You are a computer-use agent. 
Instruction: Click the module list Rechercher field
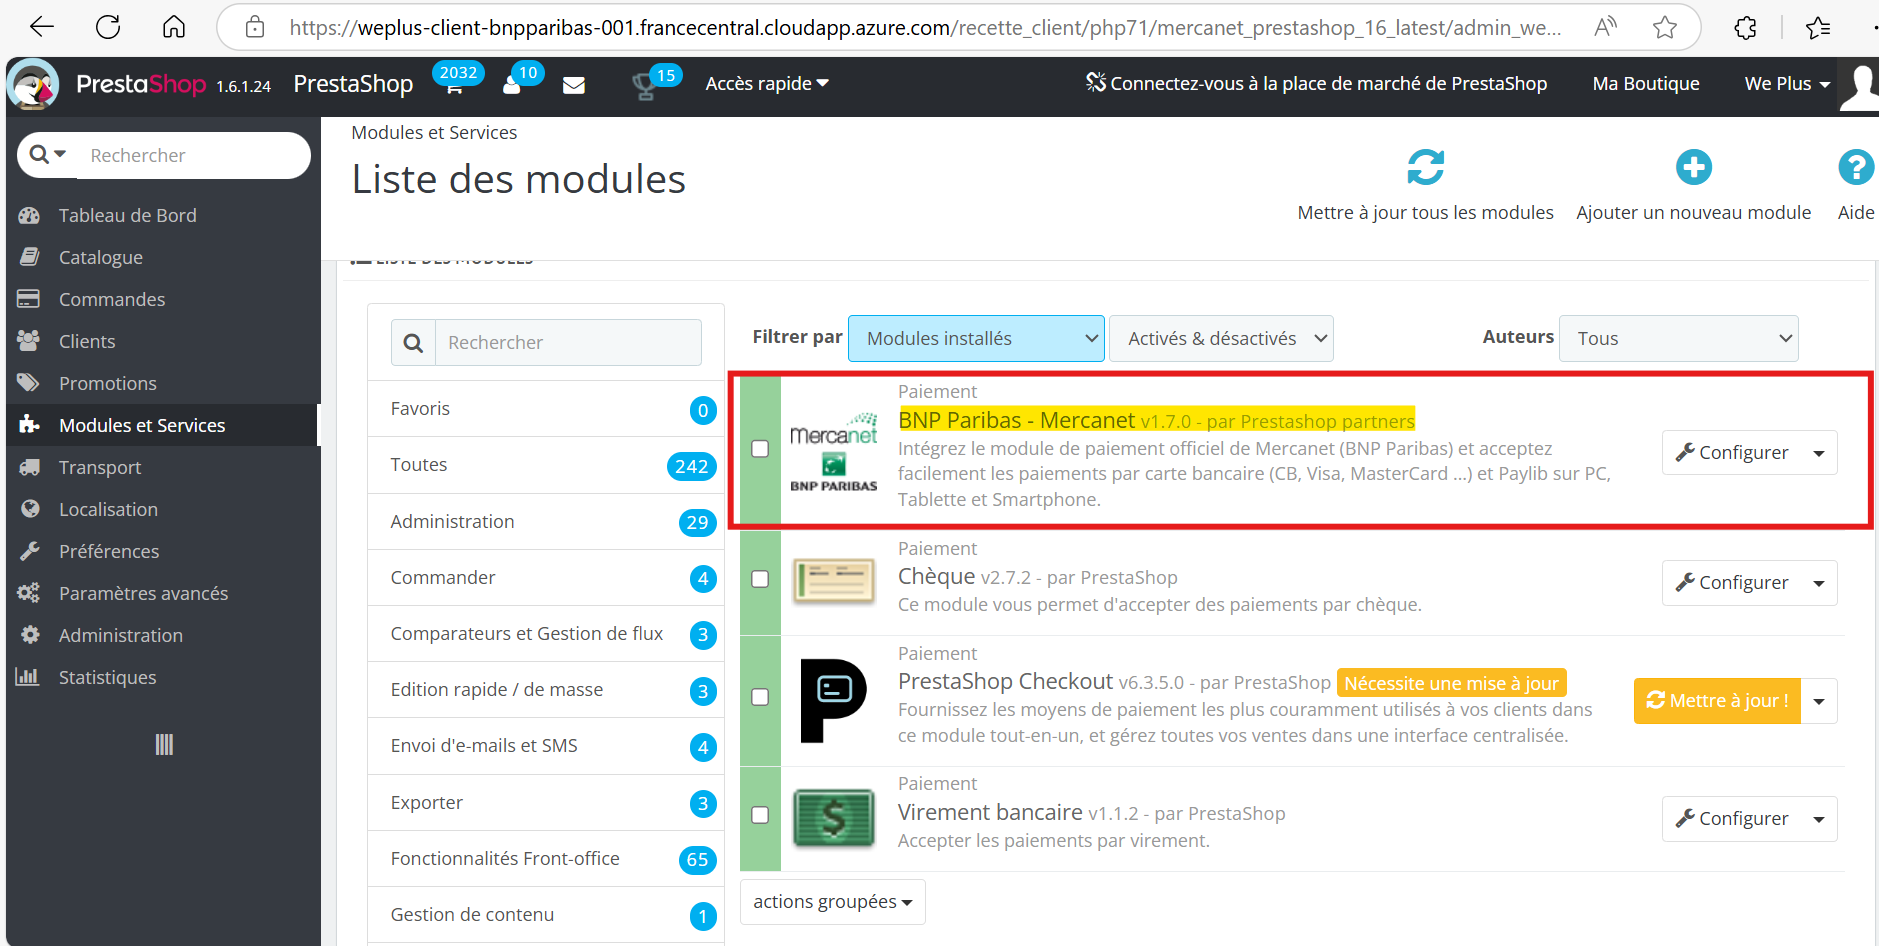click(568, 343)
